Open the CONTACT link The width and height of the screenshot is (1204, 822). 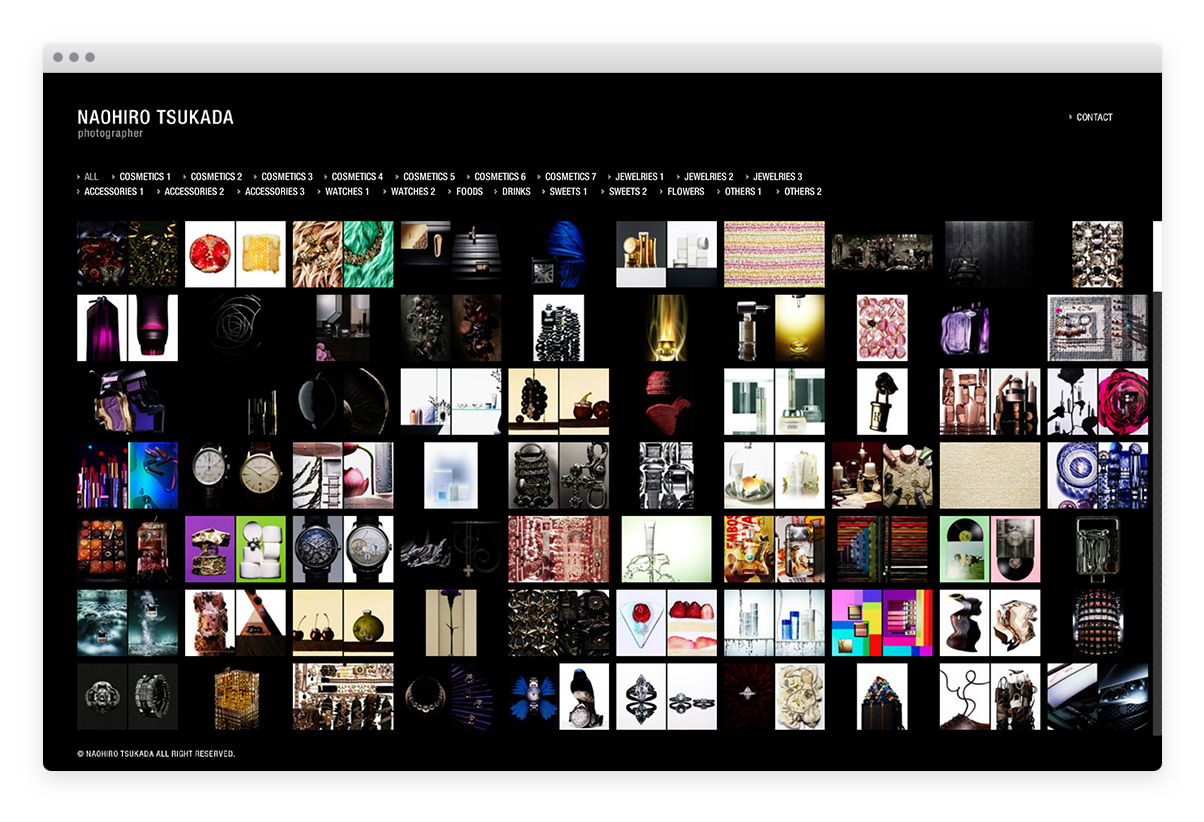click(x=1094, y=117)
